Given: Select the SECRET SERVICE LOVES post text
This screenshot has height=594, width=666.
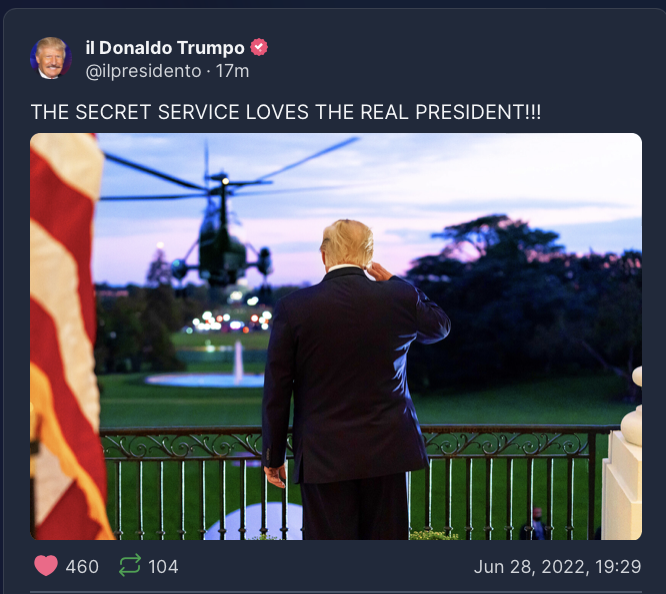Looking at the screenshot, I should pyautogui.click(x=286, y=113).
